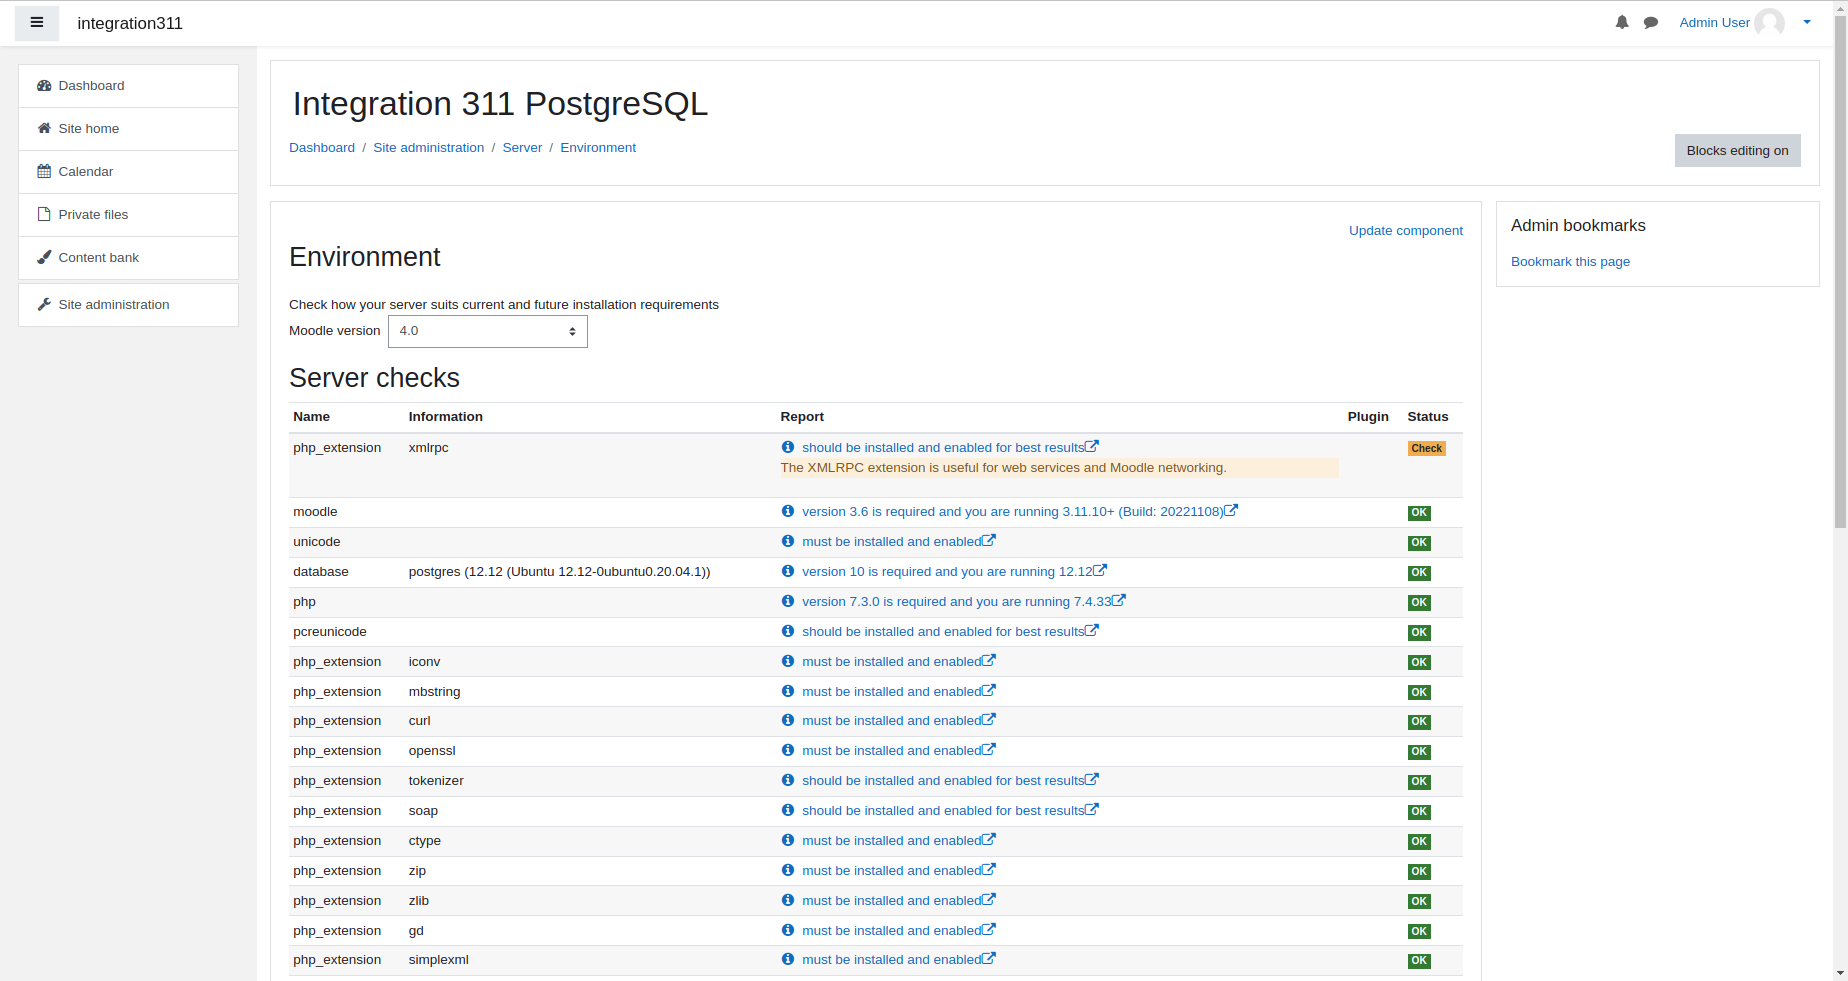Open the messages speech bubble icon
1848x981 pixels.
tap(1651, 22)
